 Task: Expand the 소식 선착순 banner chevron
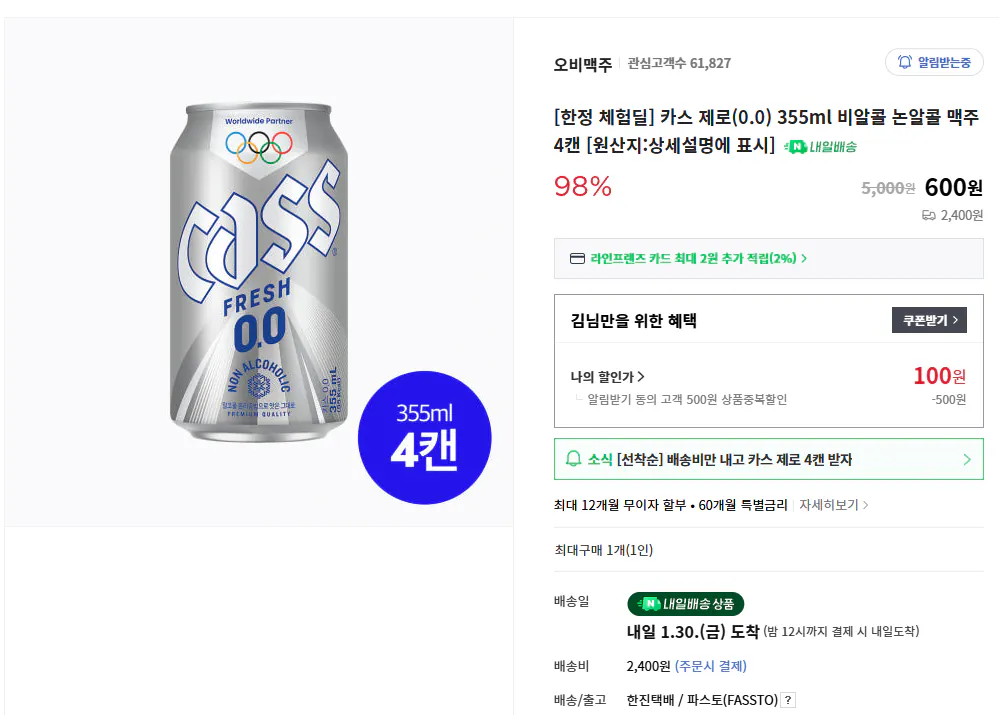pos(969,458)
